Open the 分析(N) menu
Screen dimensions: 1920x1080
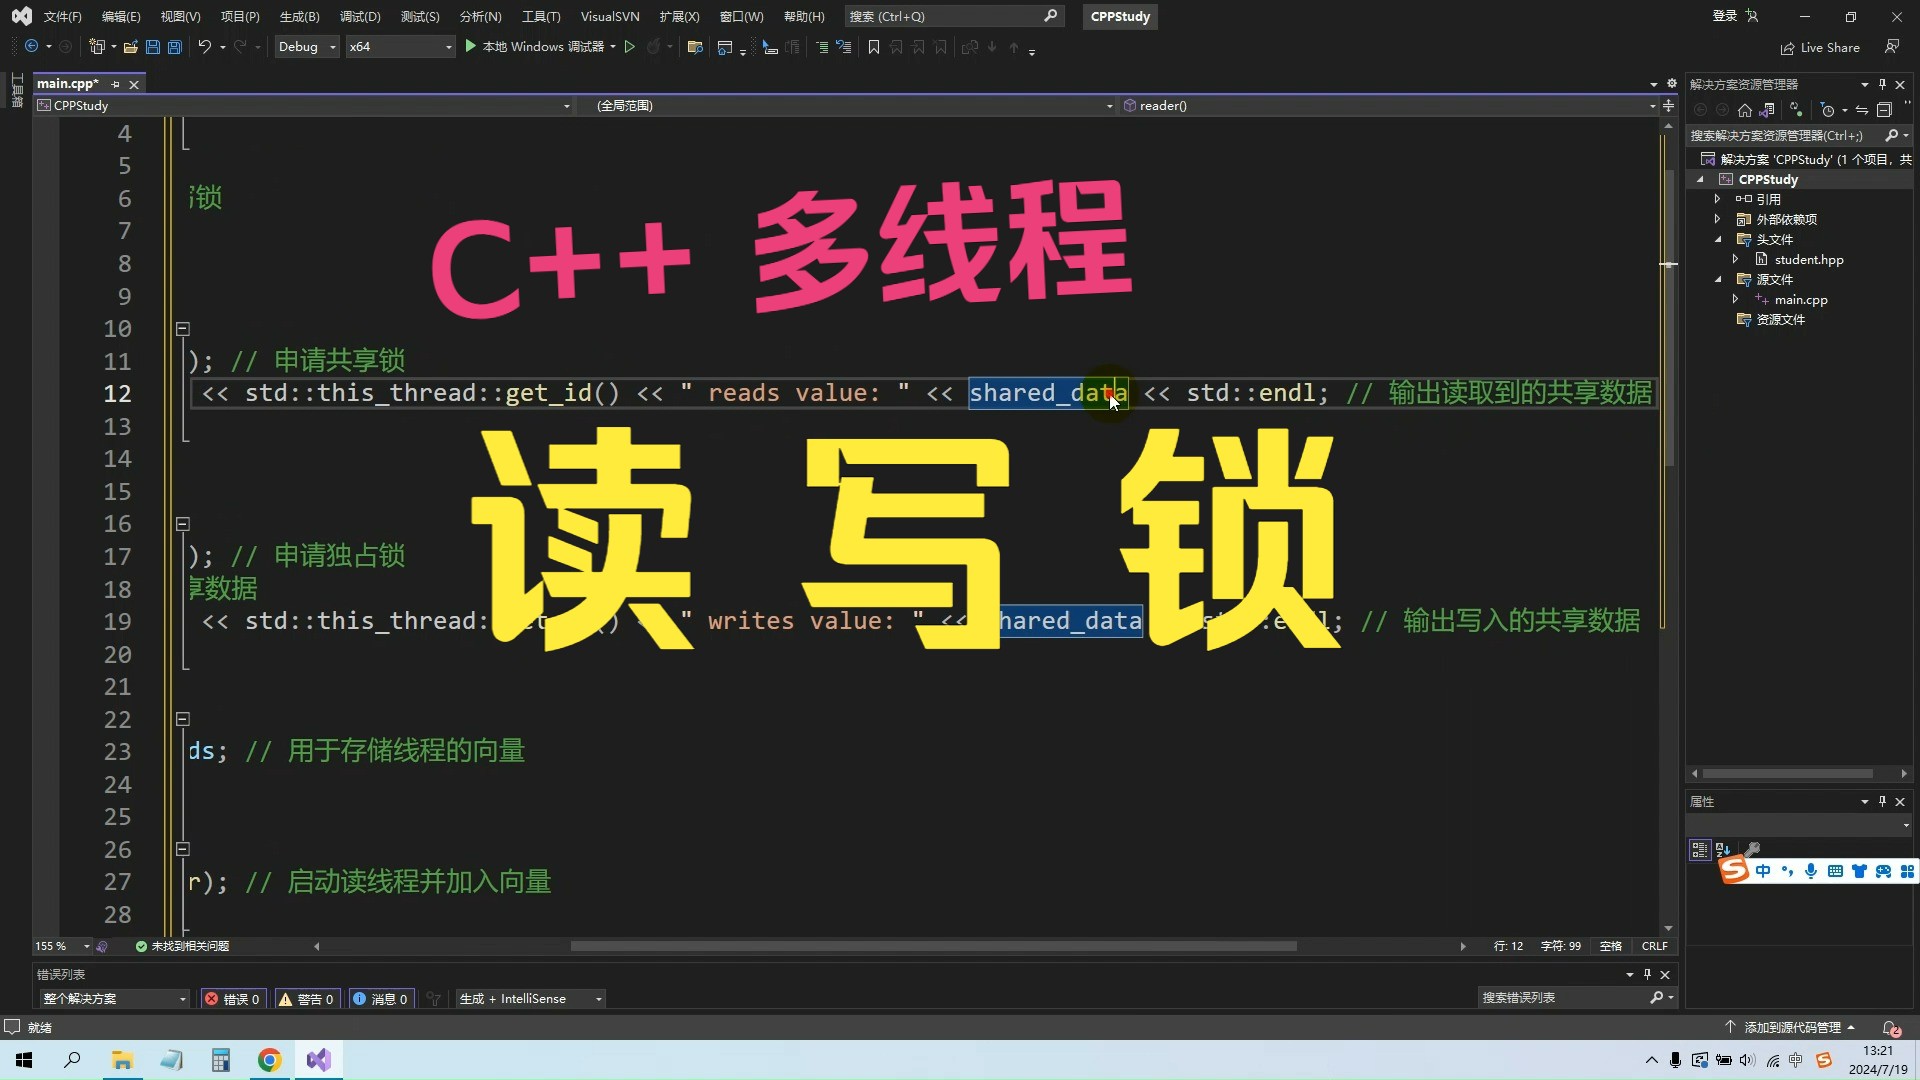pos(479,16)
